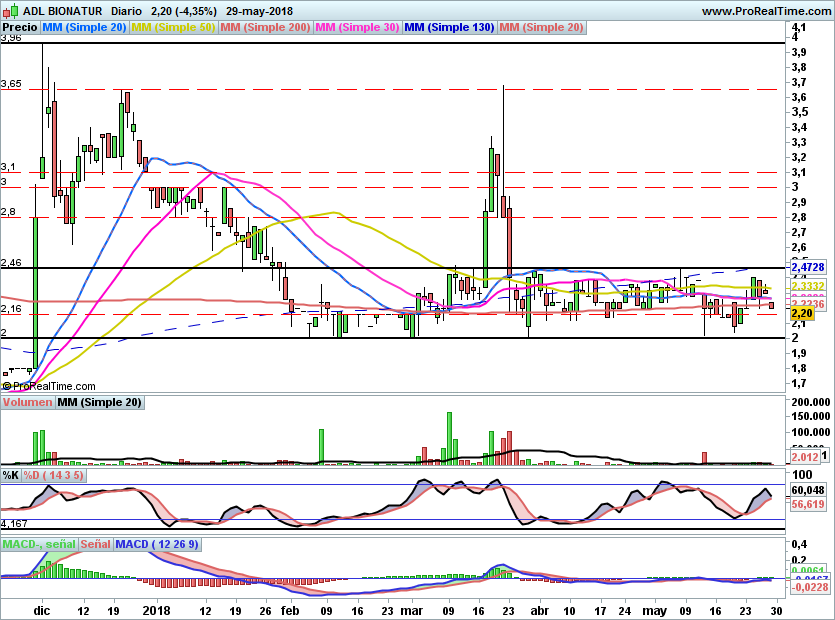This screenshot has height=620, width=835.
Task: Click the www.ProRealTime.com link at top
Action: (766, 11)
